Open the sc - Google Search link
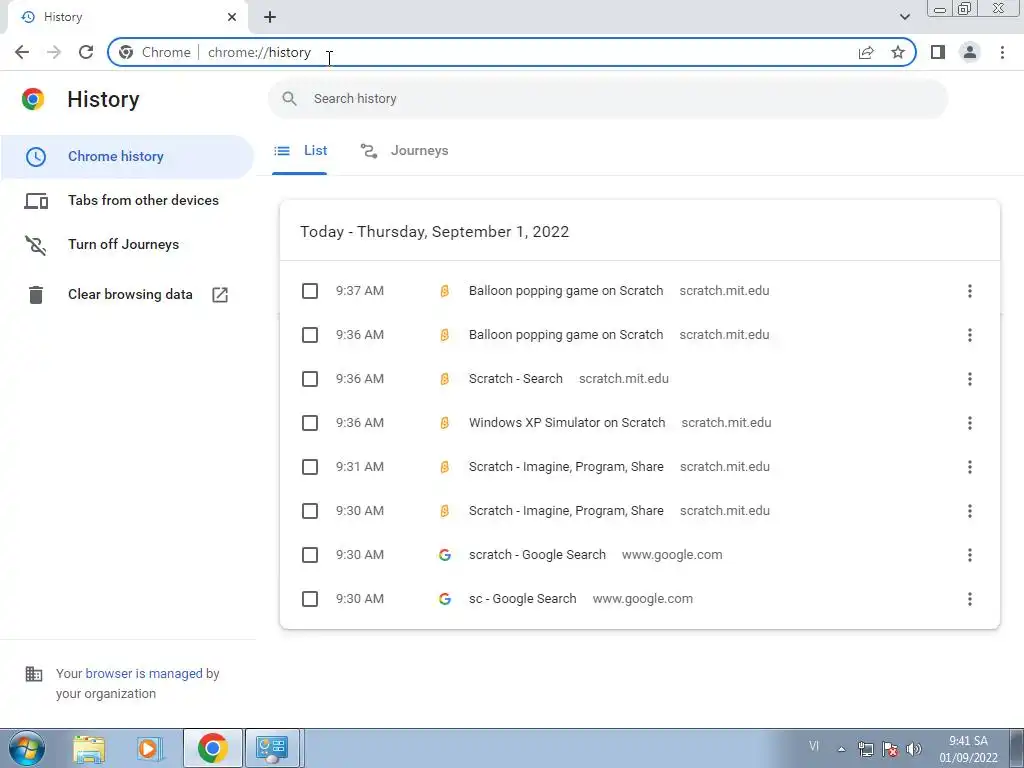The height and width of the screenshot is (768, 1024). (x=522, y=599)
